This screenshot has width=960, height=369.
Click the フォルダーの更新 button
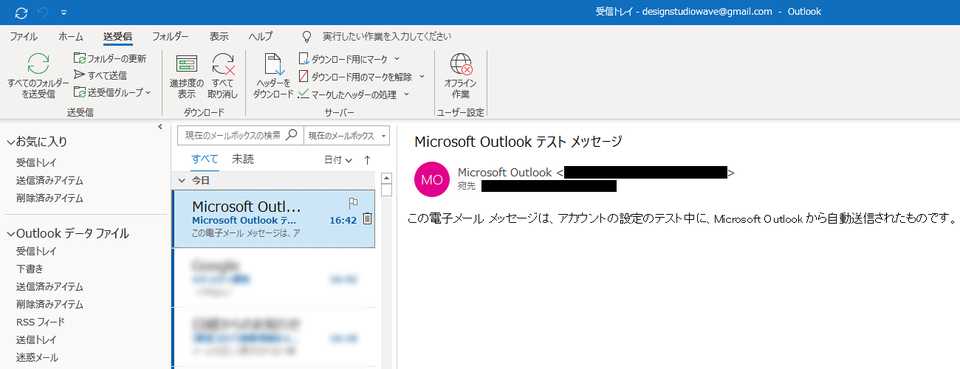coord(110,59)
